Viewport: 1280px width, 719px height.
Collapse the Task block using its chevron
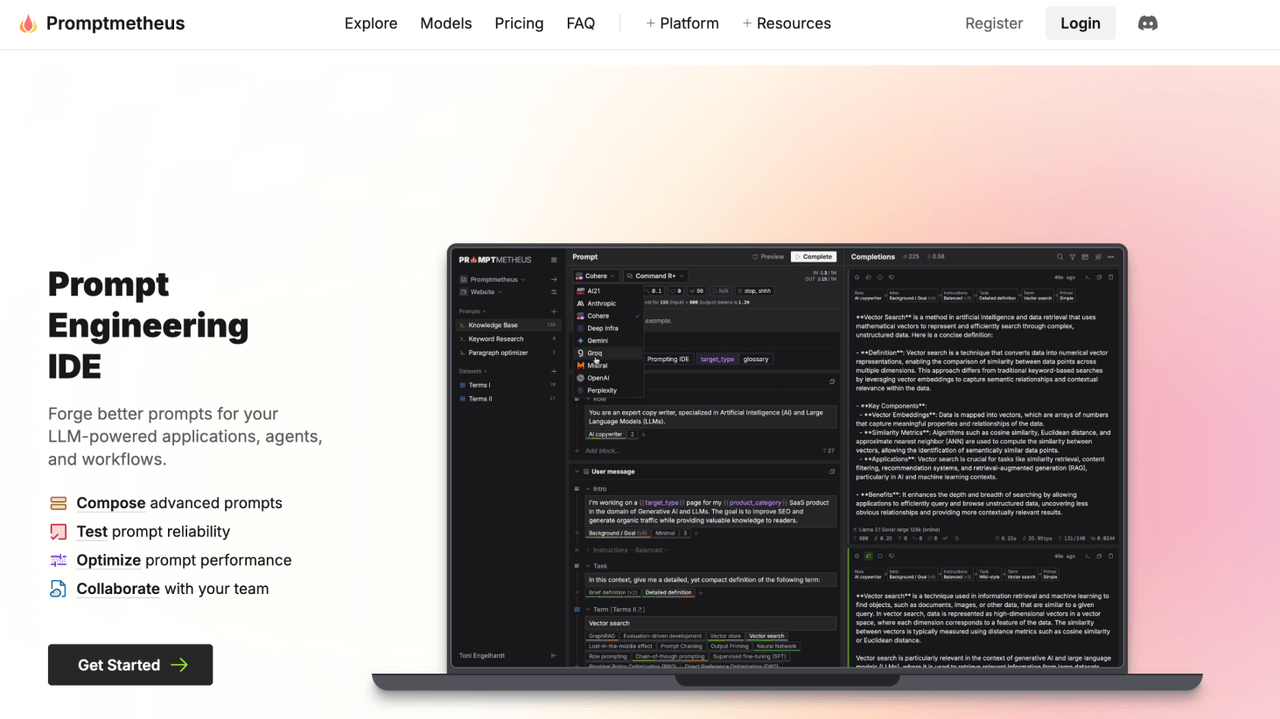(x=588, y=566)
